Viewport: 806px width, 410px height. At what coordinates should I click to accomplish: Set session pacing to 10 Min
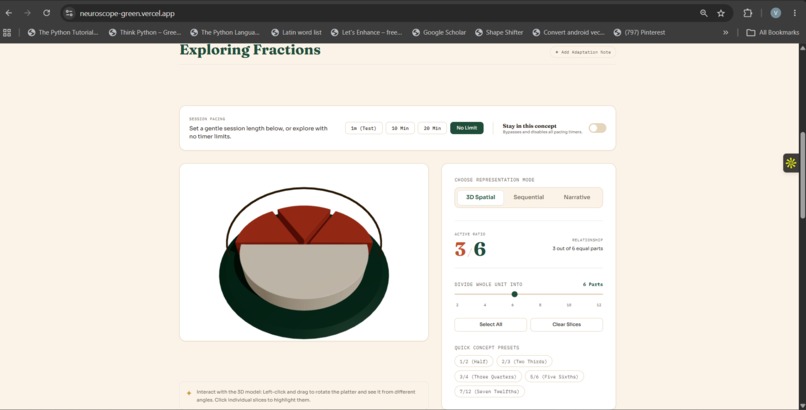(400, 128)
